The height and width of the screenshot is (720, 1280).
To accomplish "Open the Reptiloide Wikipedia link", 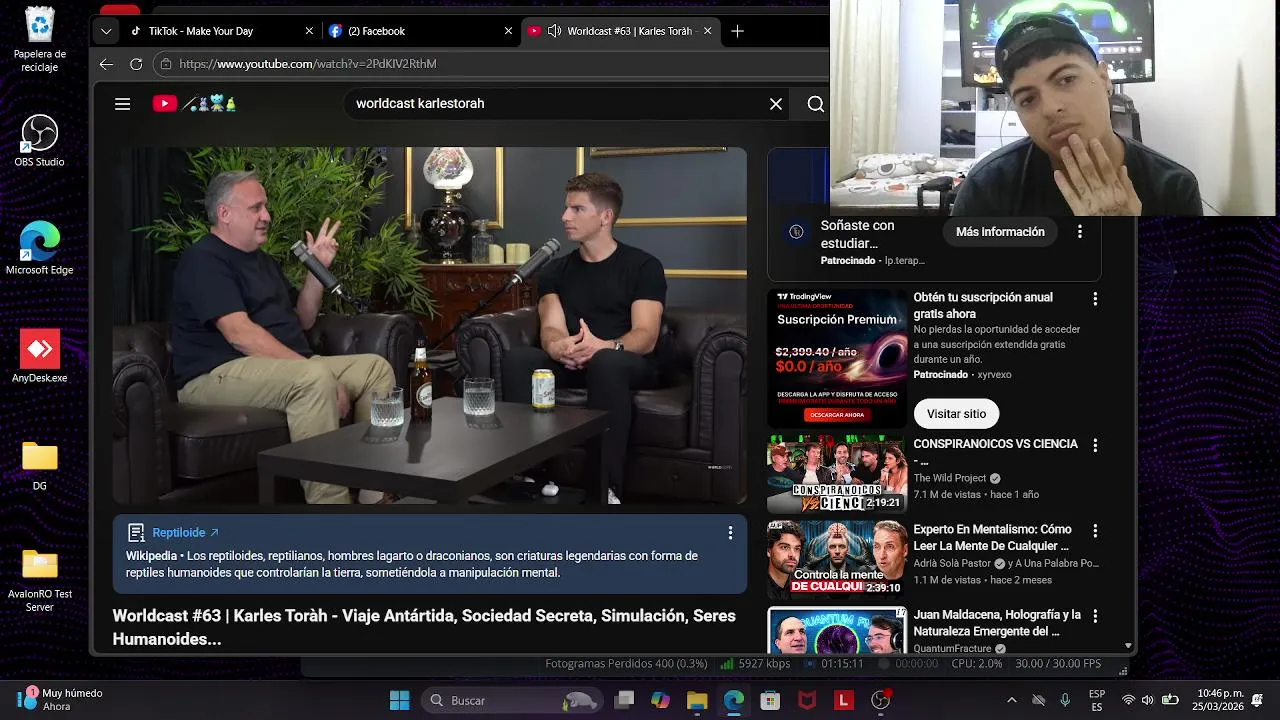I will (186, 533).
